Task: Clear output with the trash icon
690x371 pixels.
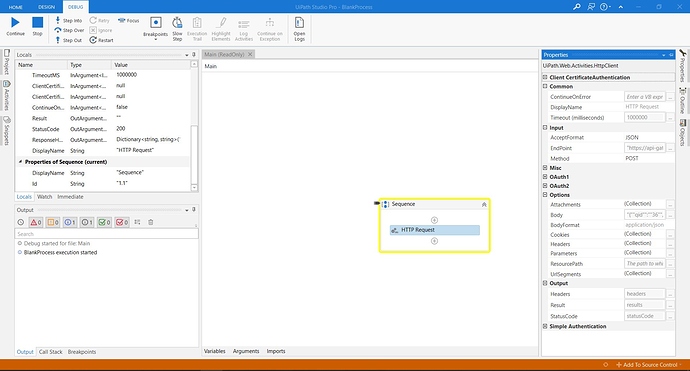Action: [150, 222]
